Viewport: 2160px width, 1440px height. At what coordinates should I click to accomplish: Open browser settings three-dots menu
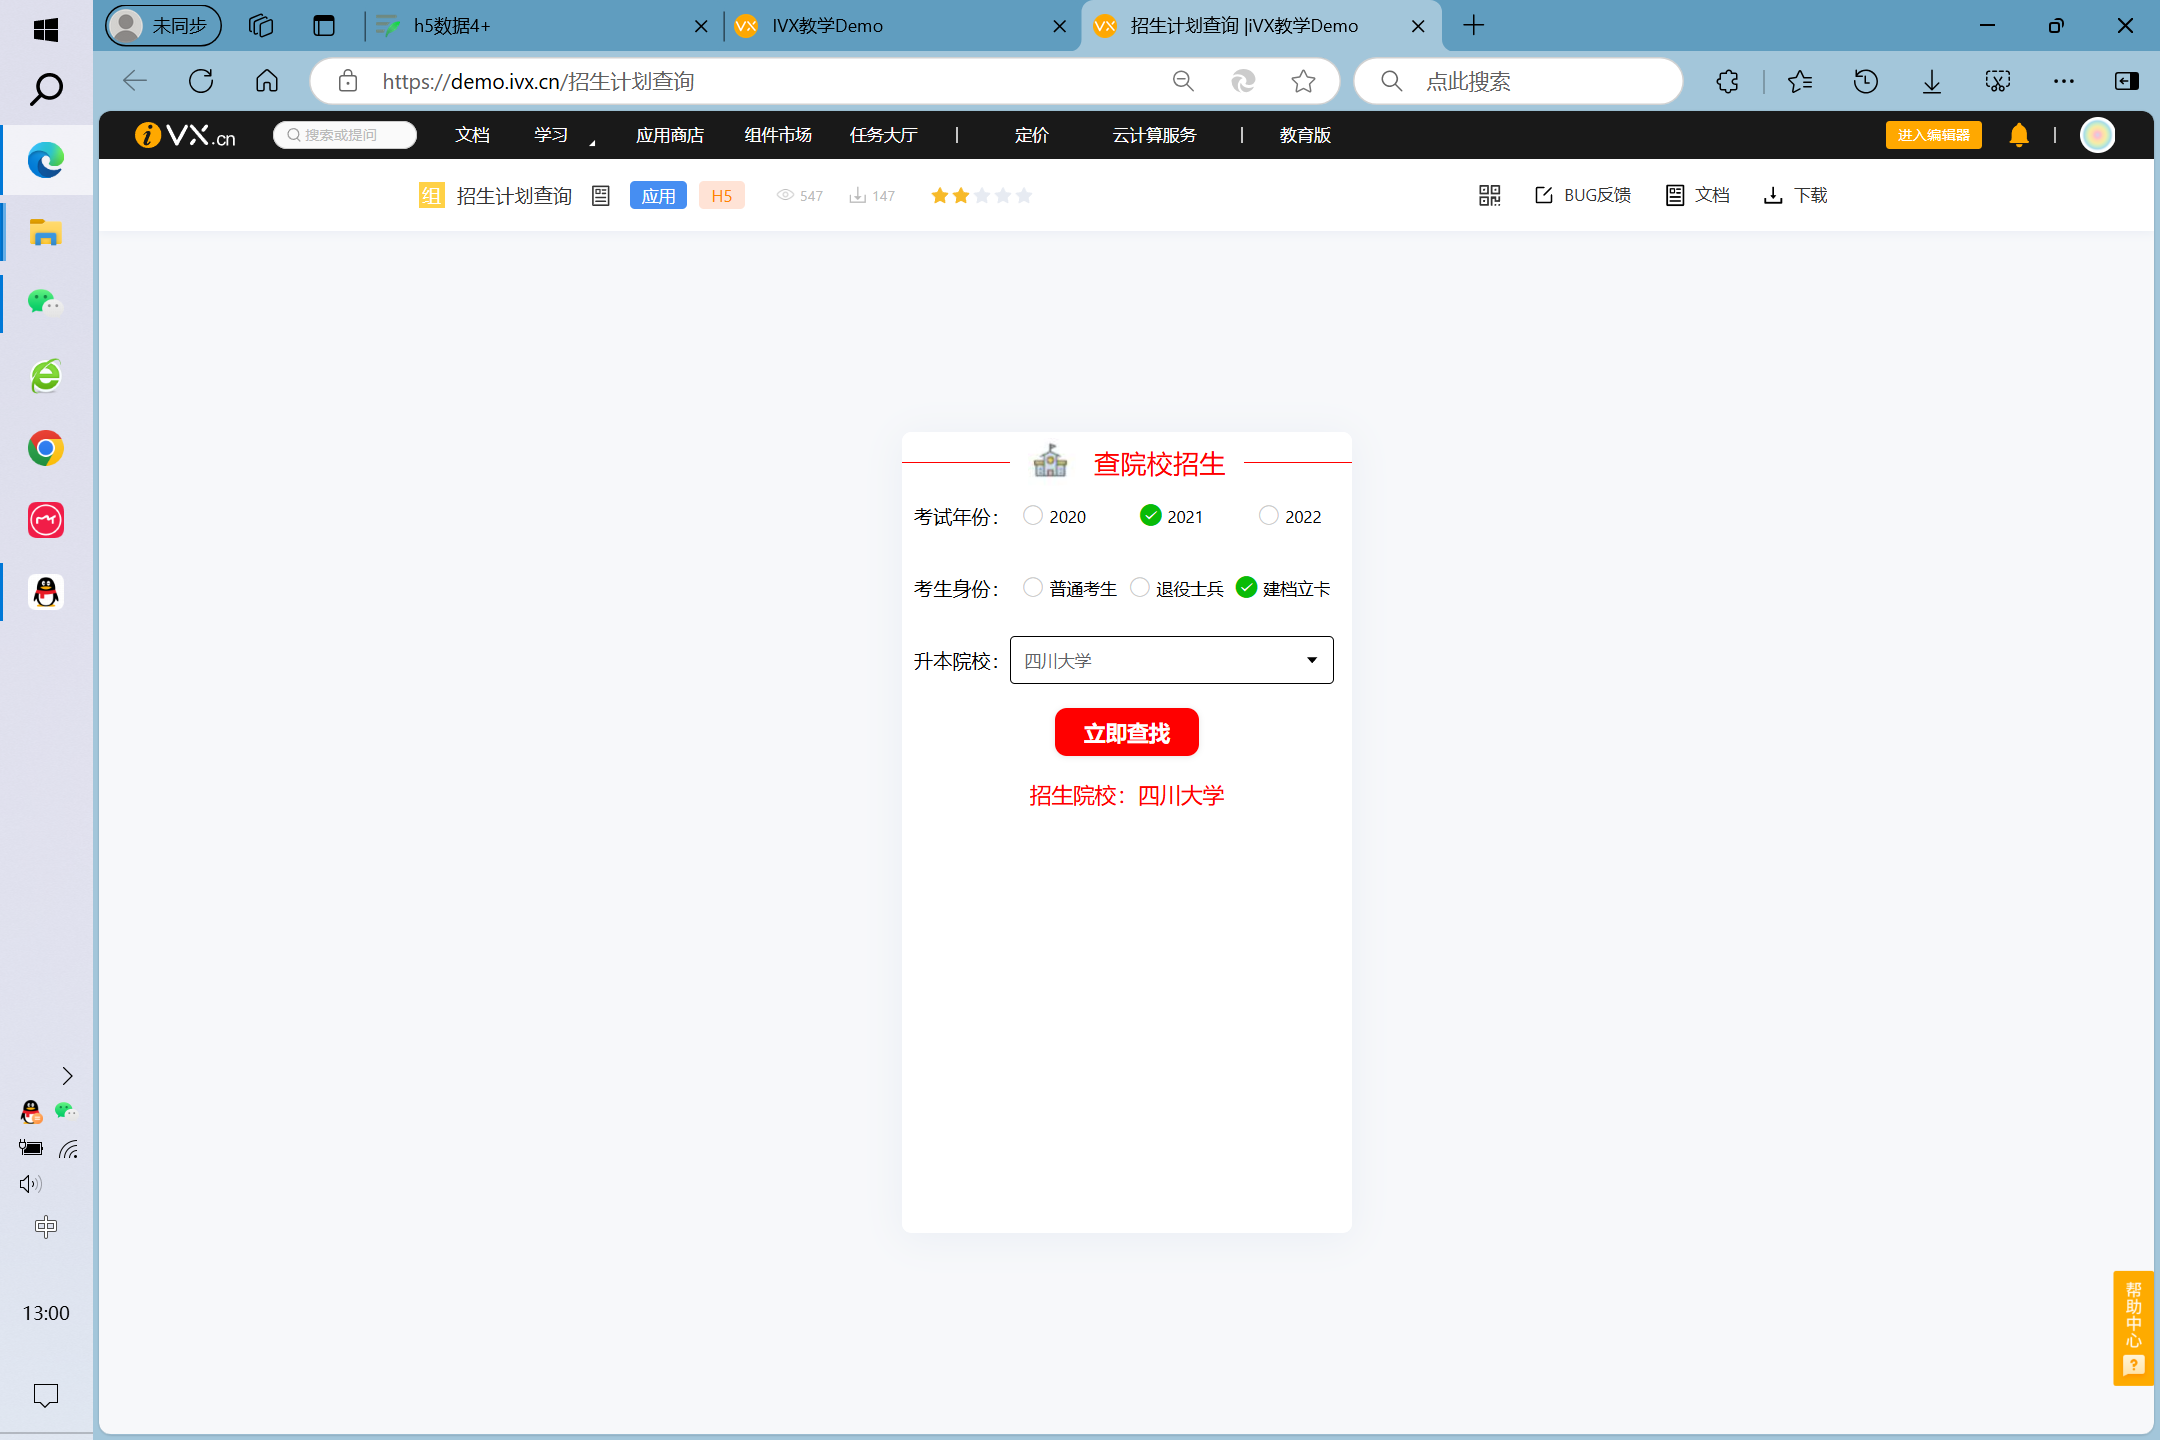pyautogui.click(x=2064, y=81)
